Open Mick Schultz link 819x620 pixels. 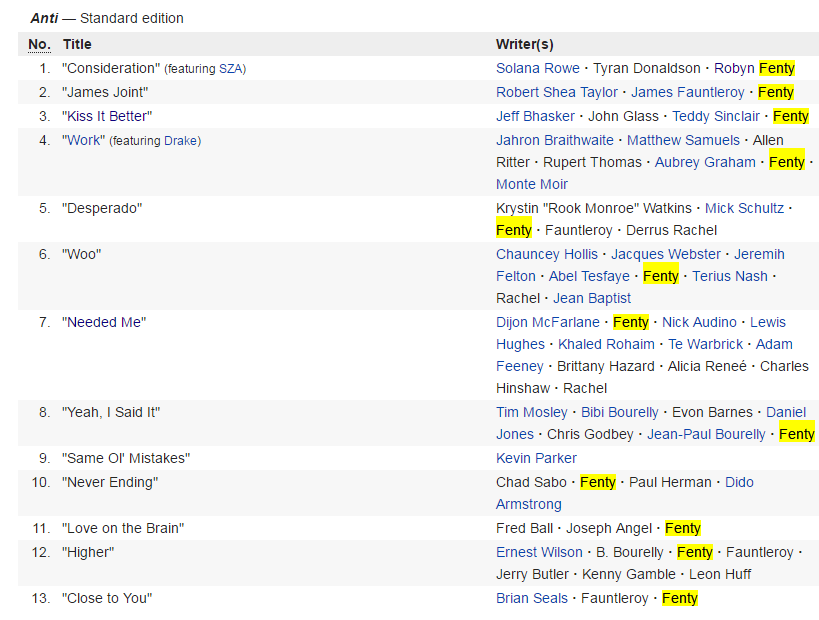(744, 208)
